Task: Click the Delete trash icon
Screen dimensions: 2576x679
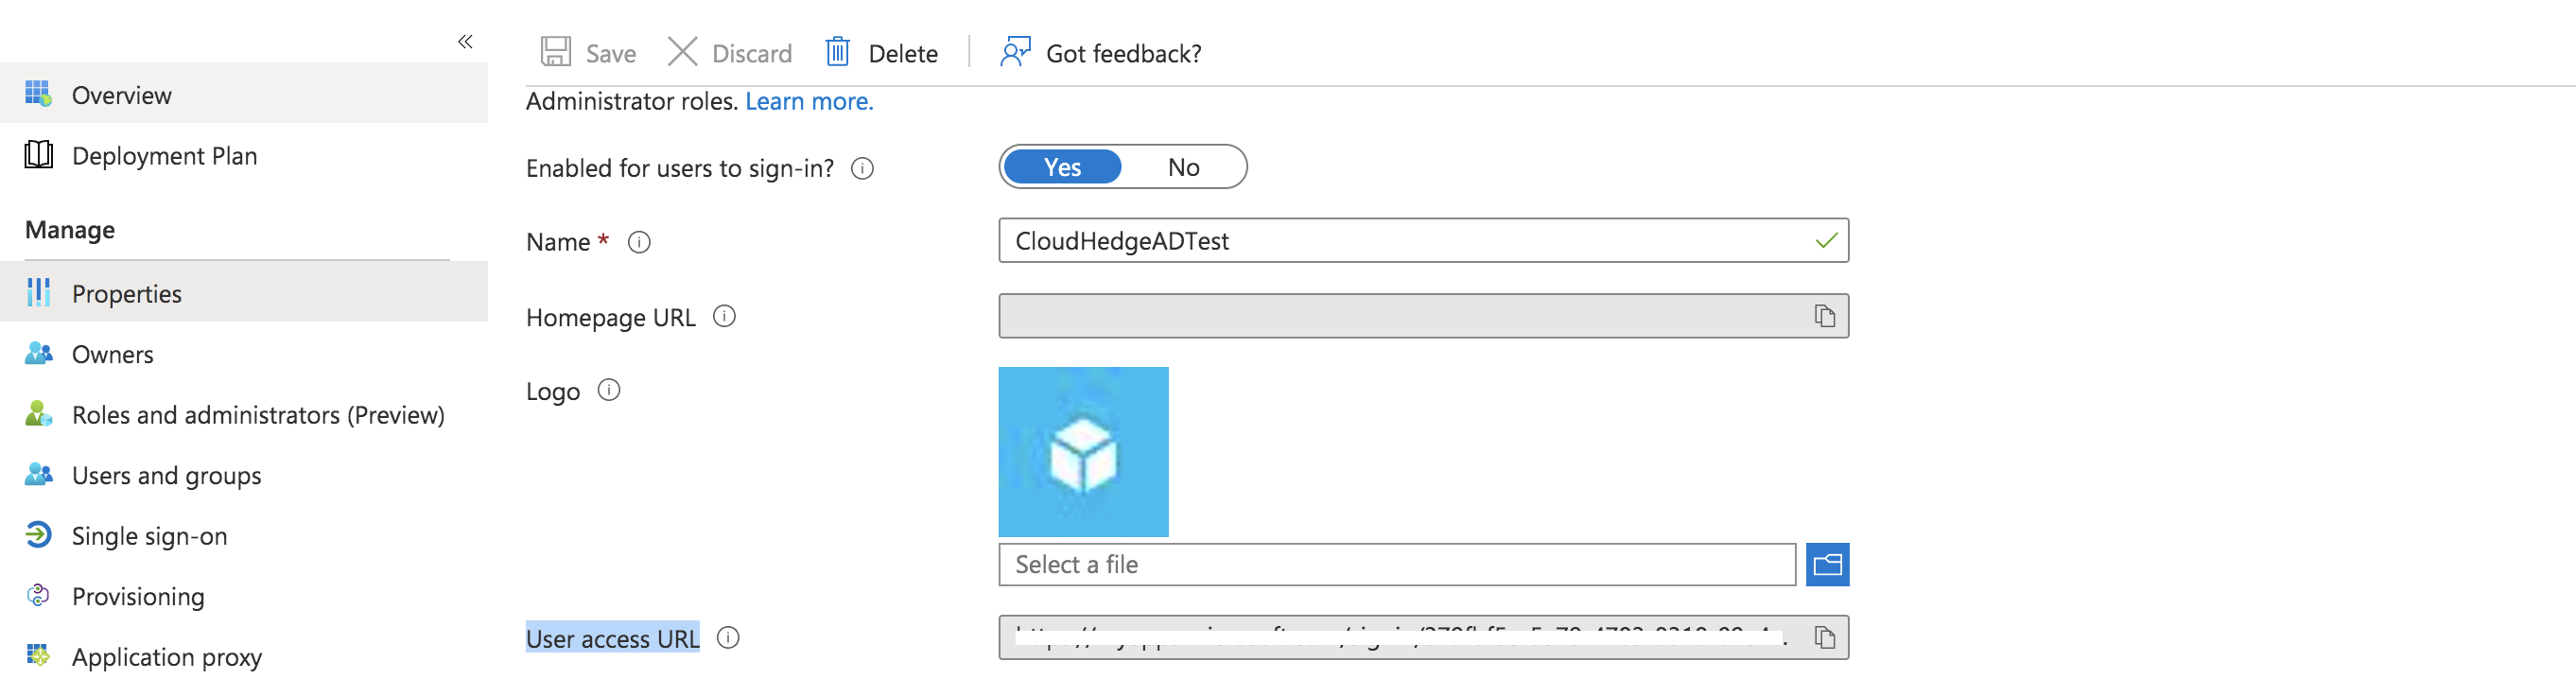Action: [836, 52]
